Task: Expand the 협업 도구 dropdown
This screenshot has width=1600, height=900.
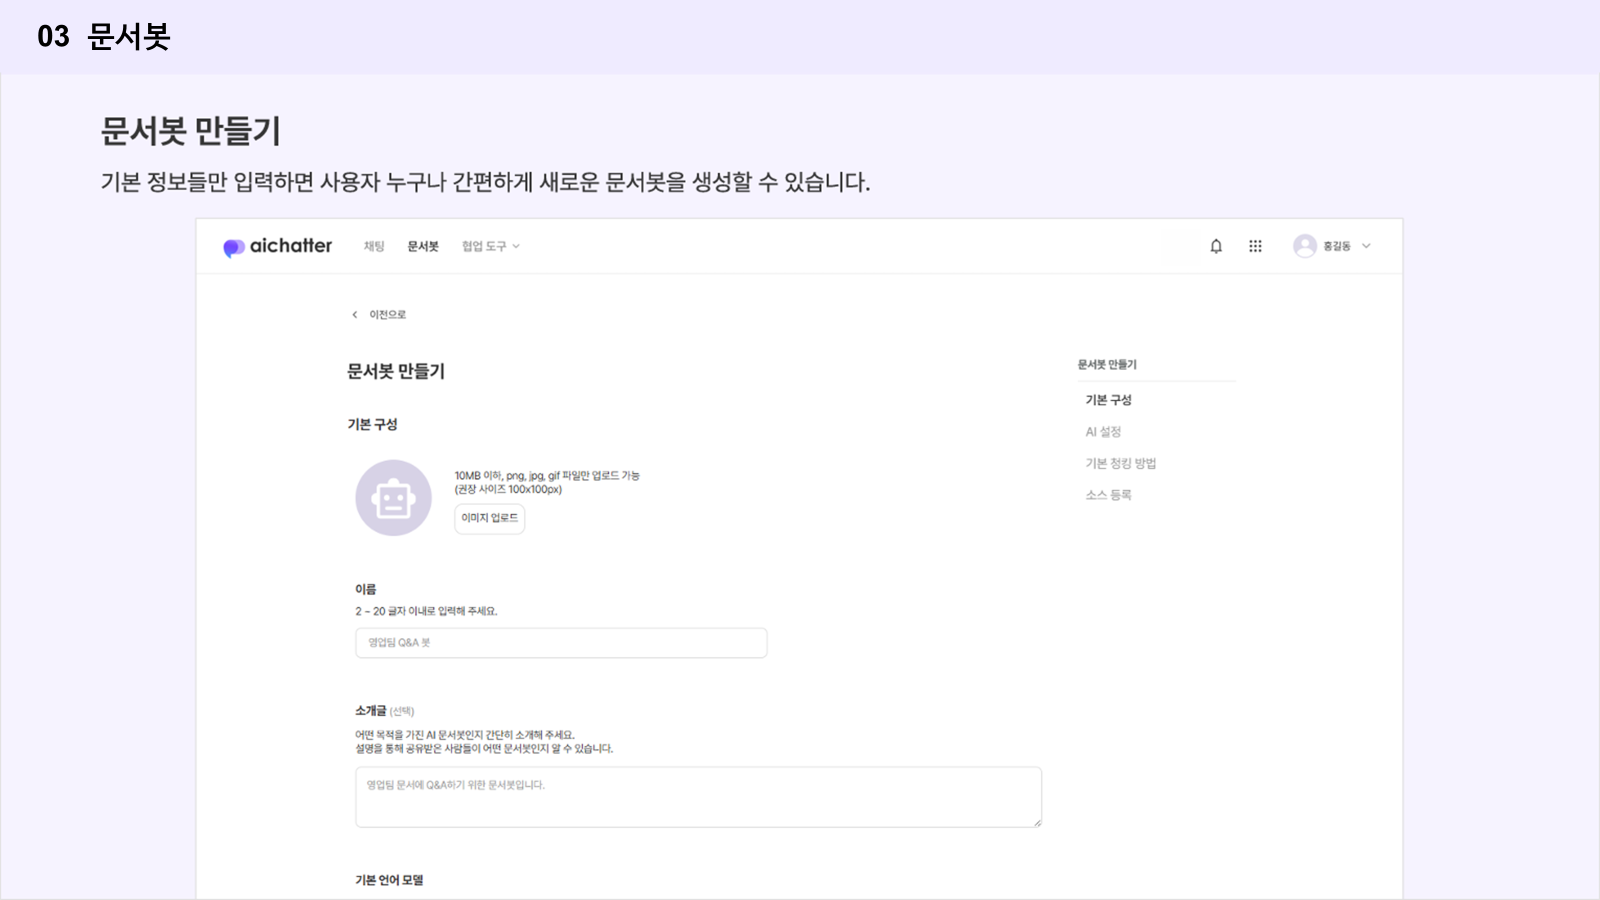Action: tap(490, 246)
